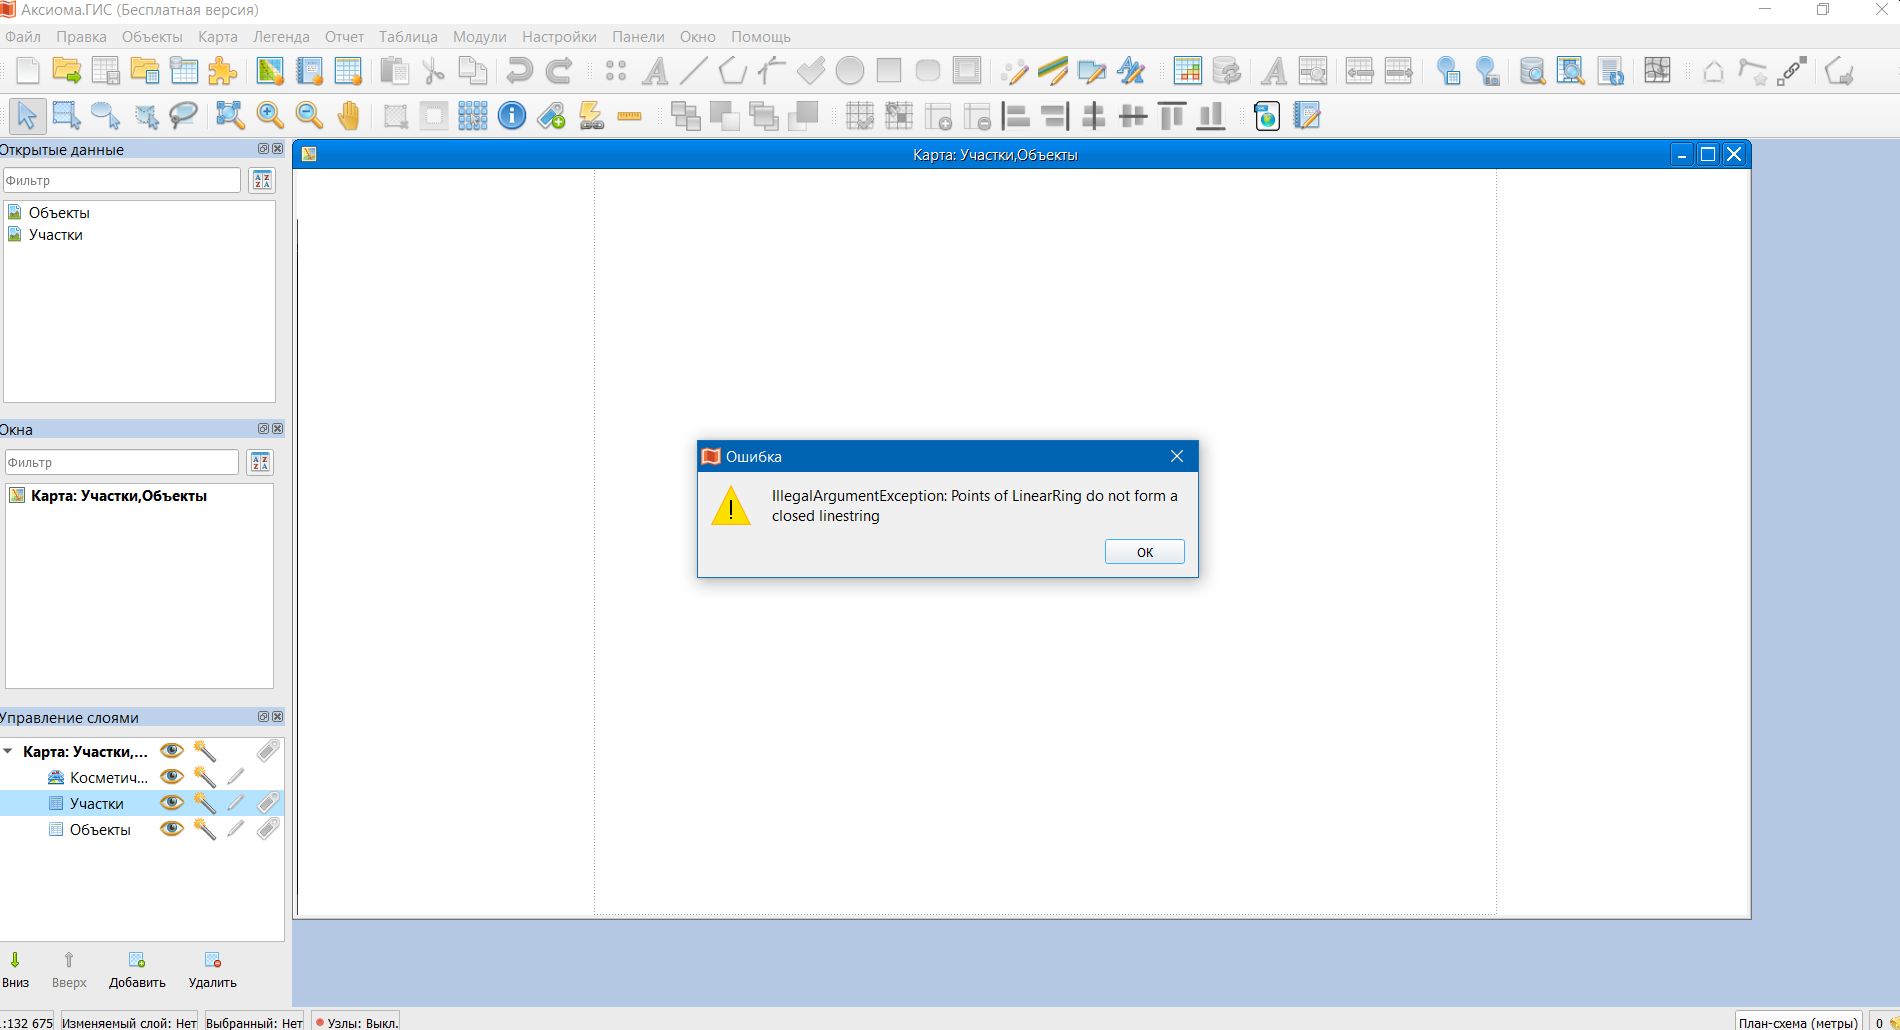This screenshot has height=1030, width=1900.
Task: Click the Фильтр field in Открытые данные
Action: pyautogui.click(x=121, y=180)
